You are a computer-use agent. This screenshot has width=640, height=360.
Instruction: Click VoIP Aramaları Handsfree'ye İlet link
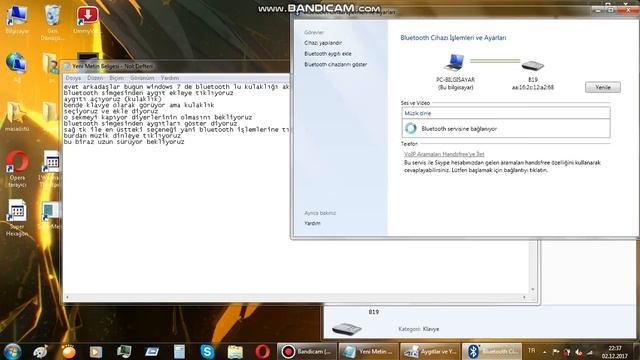click(444, 154)
